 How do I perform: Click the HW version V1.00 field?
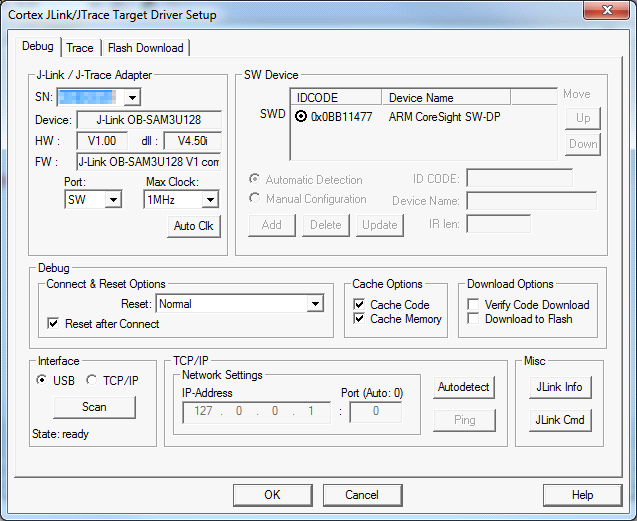point(102,141)
